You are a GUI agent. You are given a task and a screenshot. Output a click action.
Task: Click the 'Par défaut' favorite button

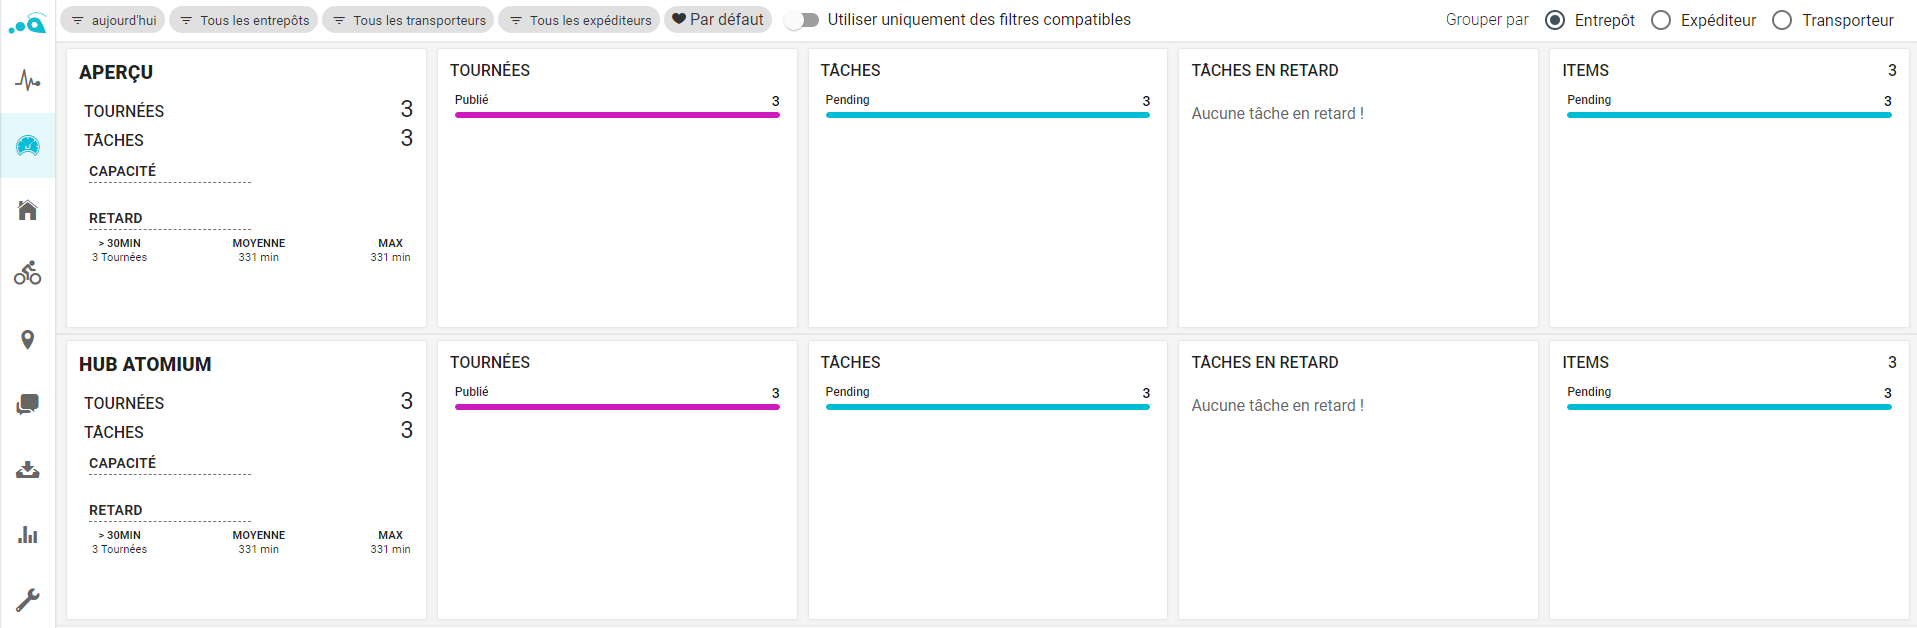718,20
